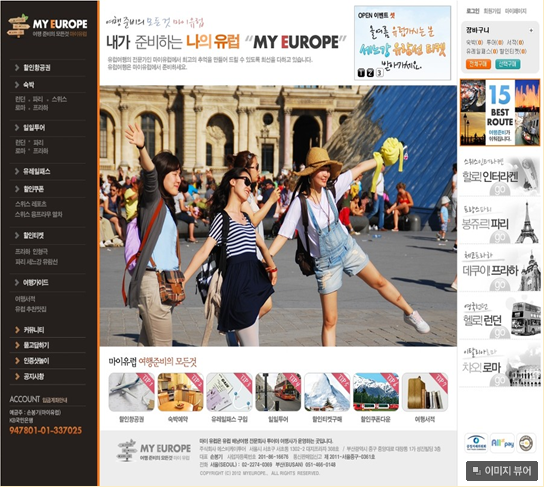Open the 인증샷놀이 sidebar link

pos(36,361)
